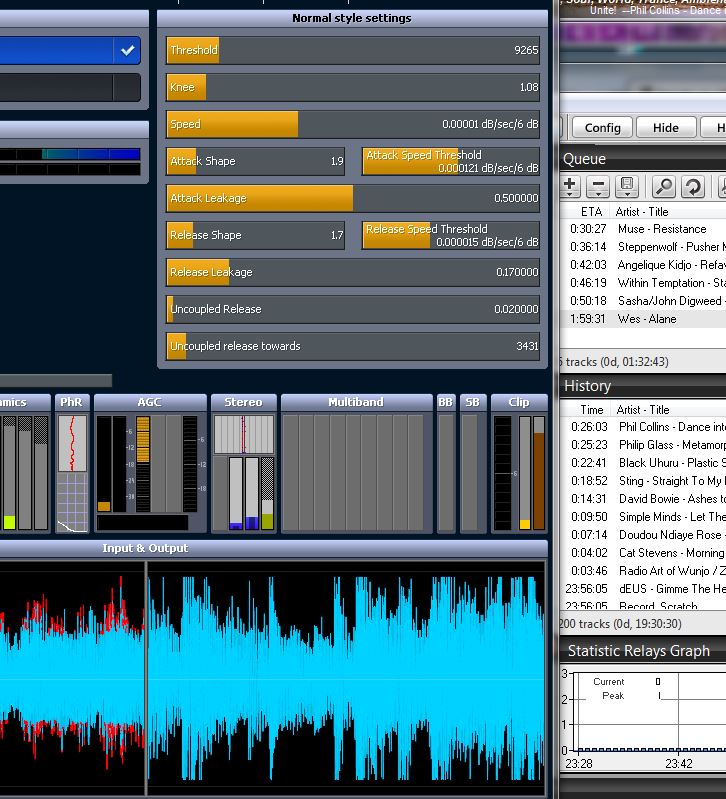
Task: Click the Input & Output waveform display
Action: click(273, 679)
